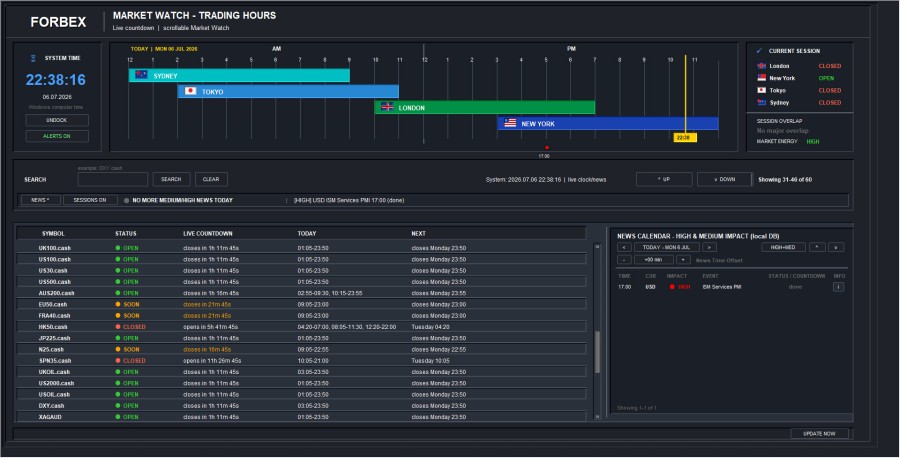Viewport: 900px width, 458px height.
Task: Go to next day in news calendar
Action: pos(709,247)
